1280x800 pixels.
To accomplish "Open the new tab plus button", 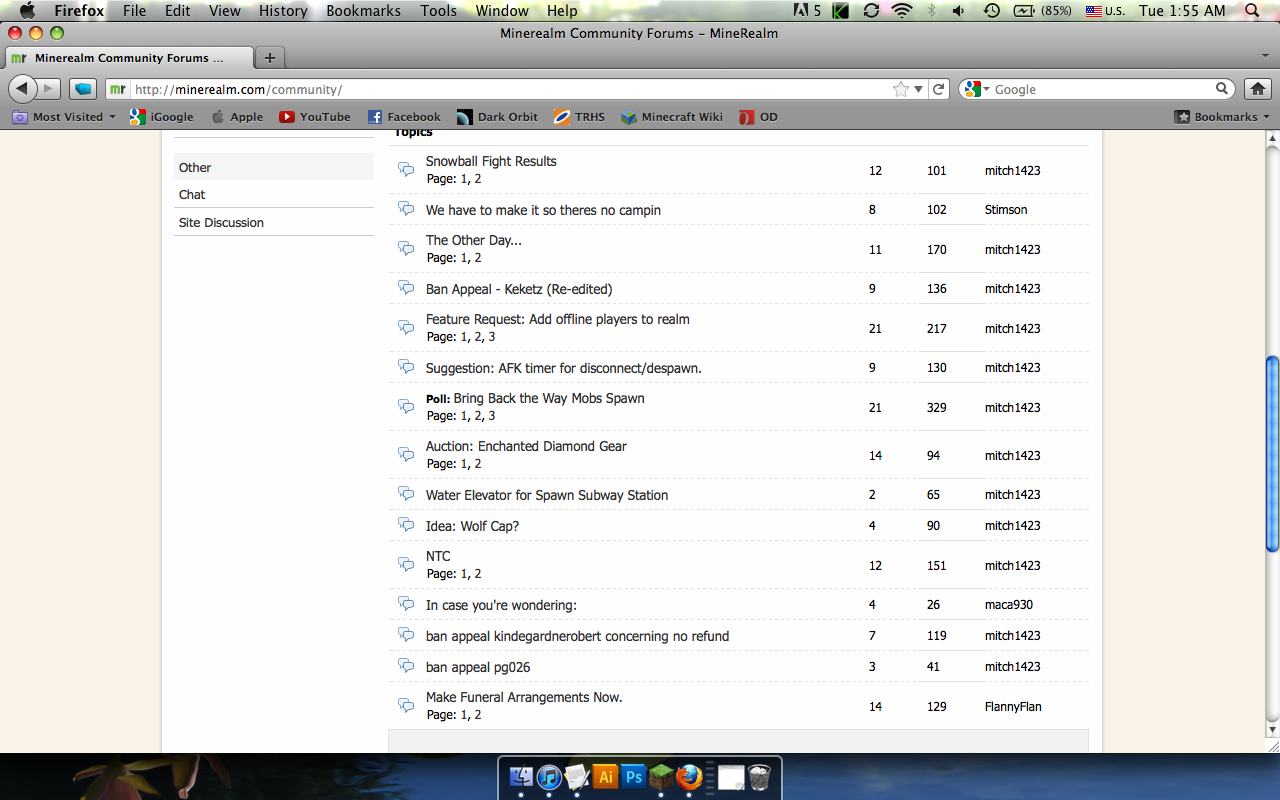I will pyautogui.click(x=269, y=58).
